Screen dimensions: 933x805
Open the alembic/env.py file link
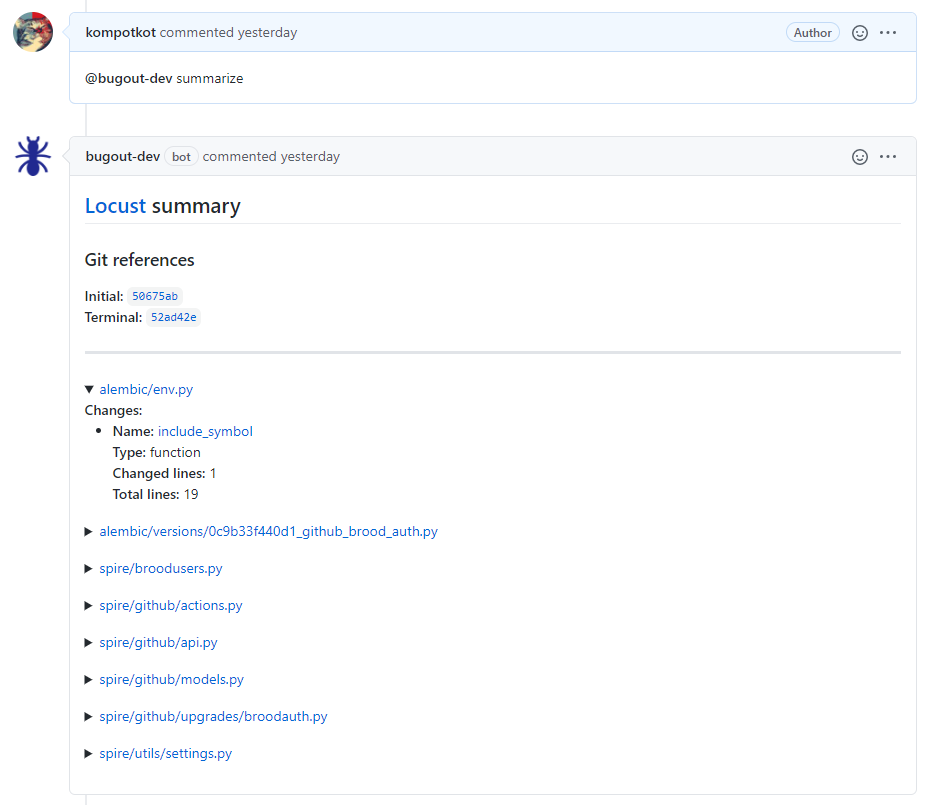coord(146,389)
